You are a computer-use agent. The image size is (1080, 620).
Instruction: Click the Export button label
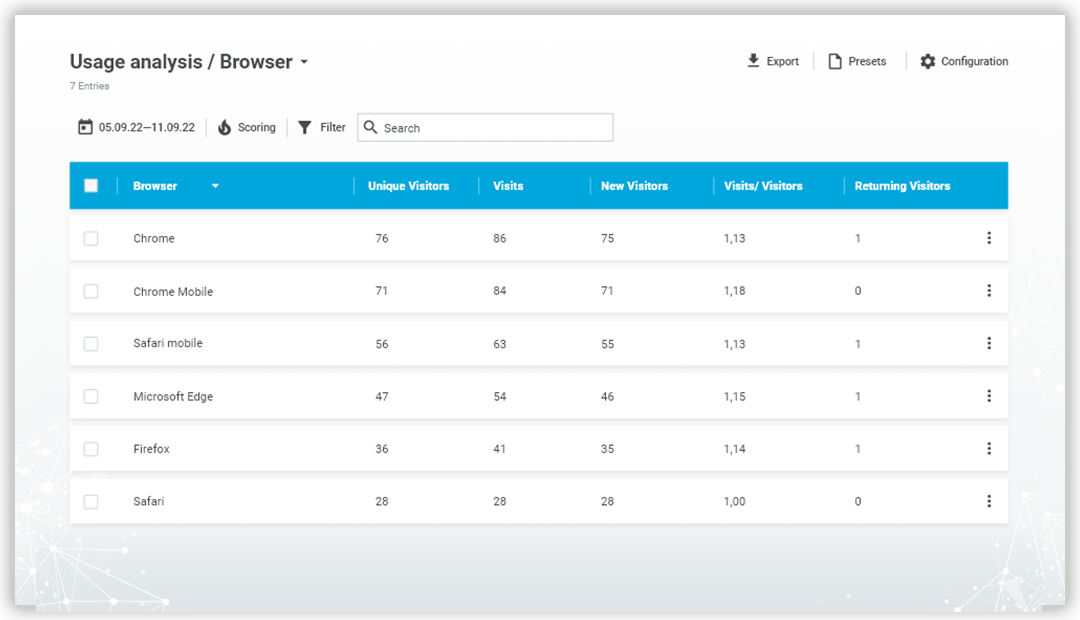point(783,61)
